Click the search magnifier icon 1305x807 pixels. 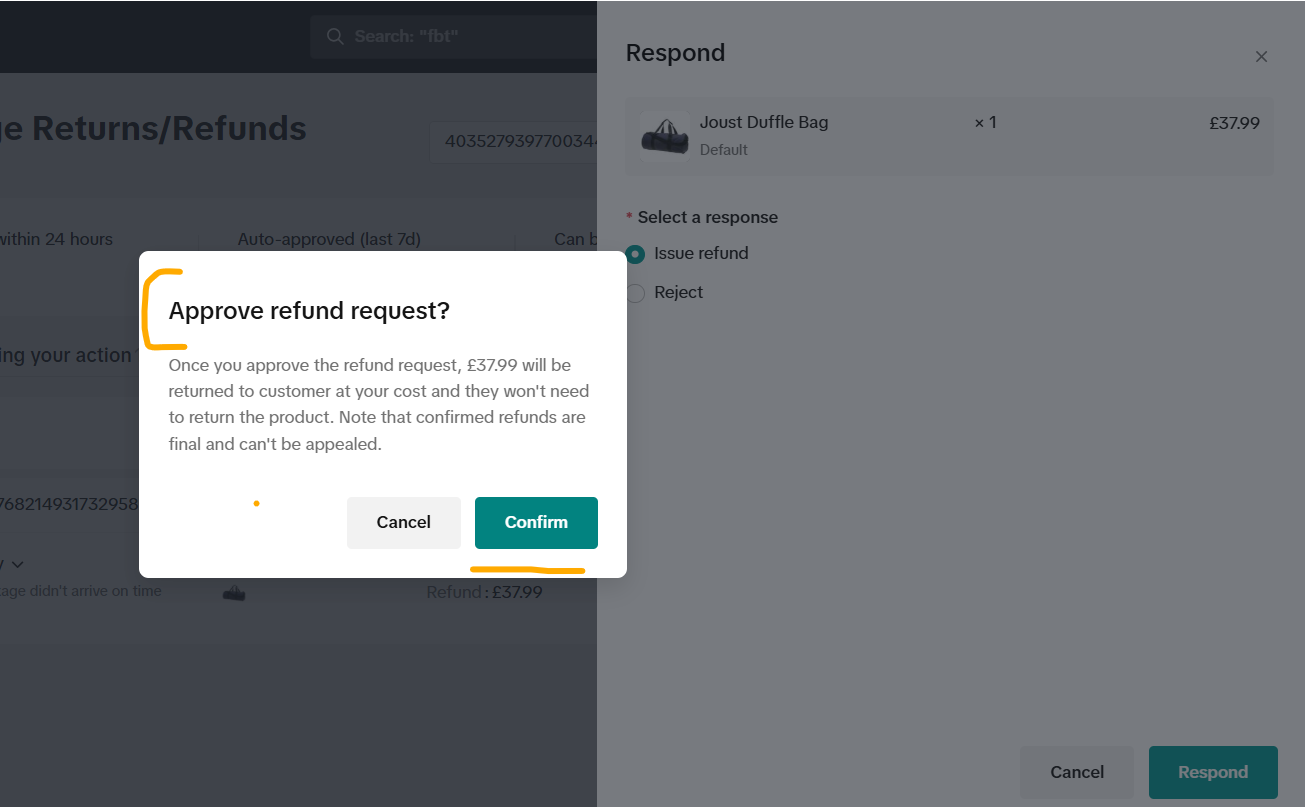tap(335, 37)
